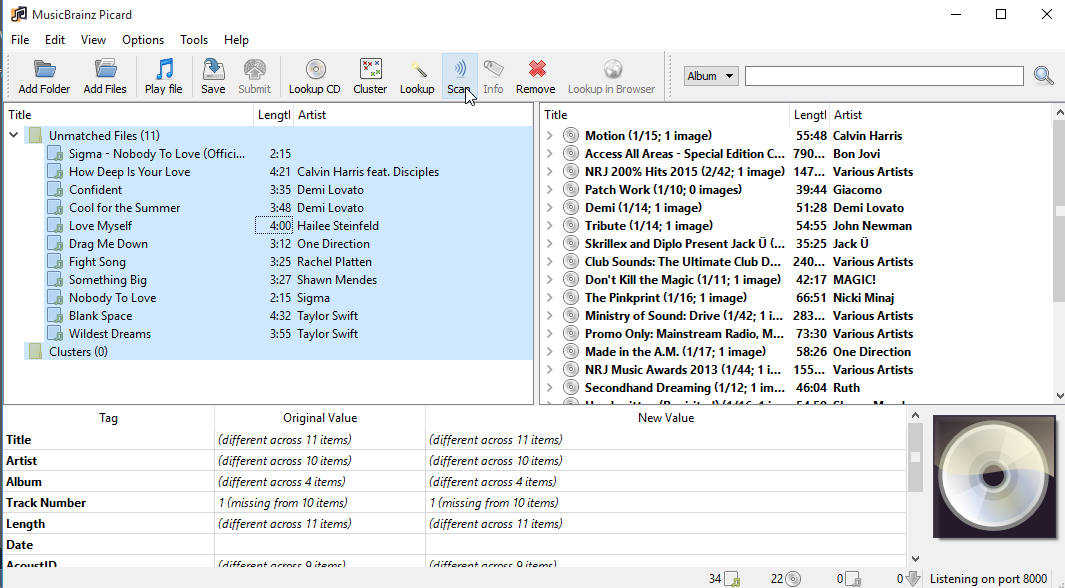Click the Love Myself length cell 4:00

(274, 225)
